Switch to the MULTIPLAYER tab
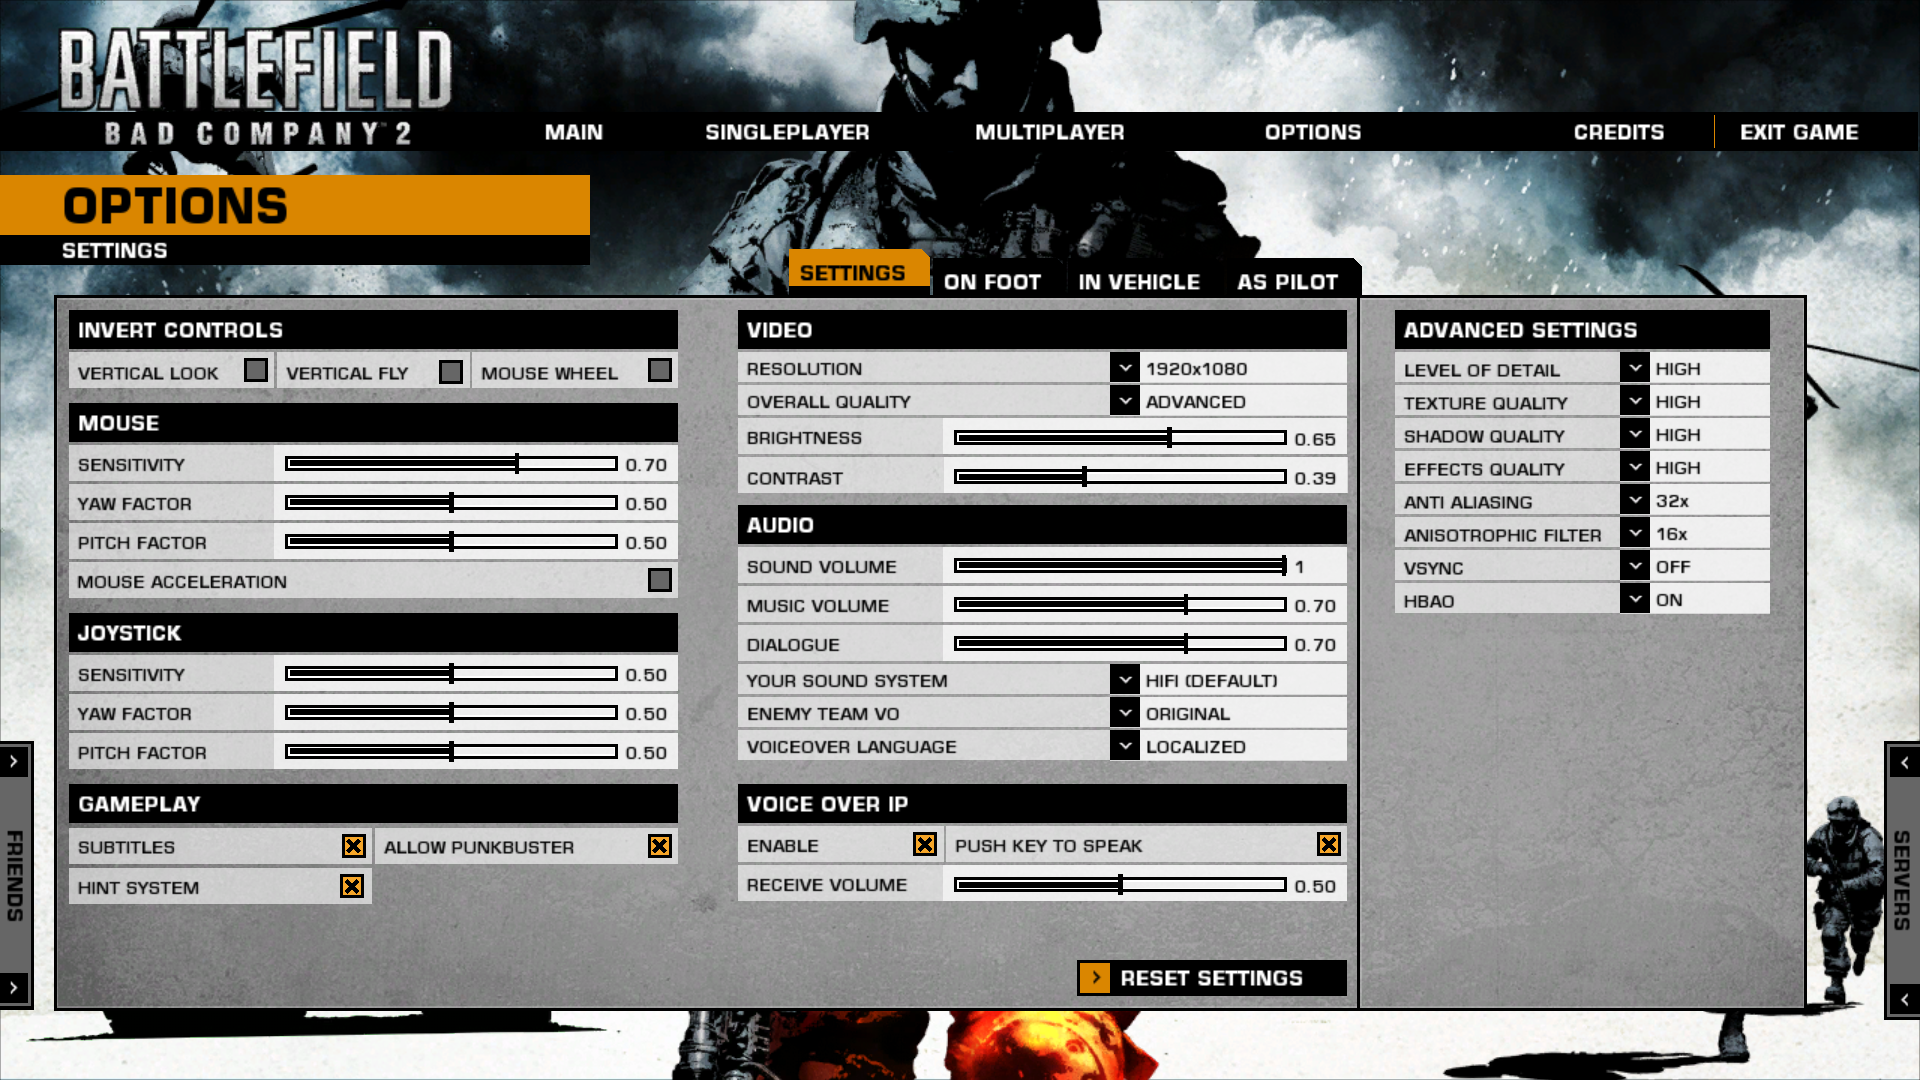The image size is (1920, 1080). click(1050, 131)
